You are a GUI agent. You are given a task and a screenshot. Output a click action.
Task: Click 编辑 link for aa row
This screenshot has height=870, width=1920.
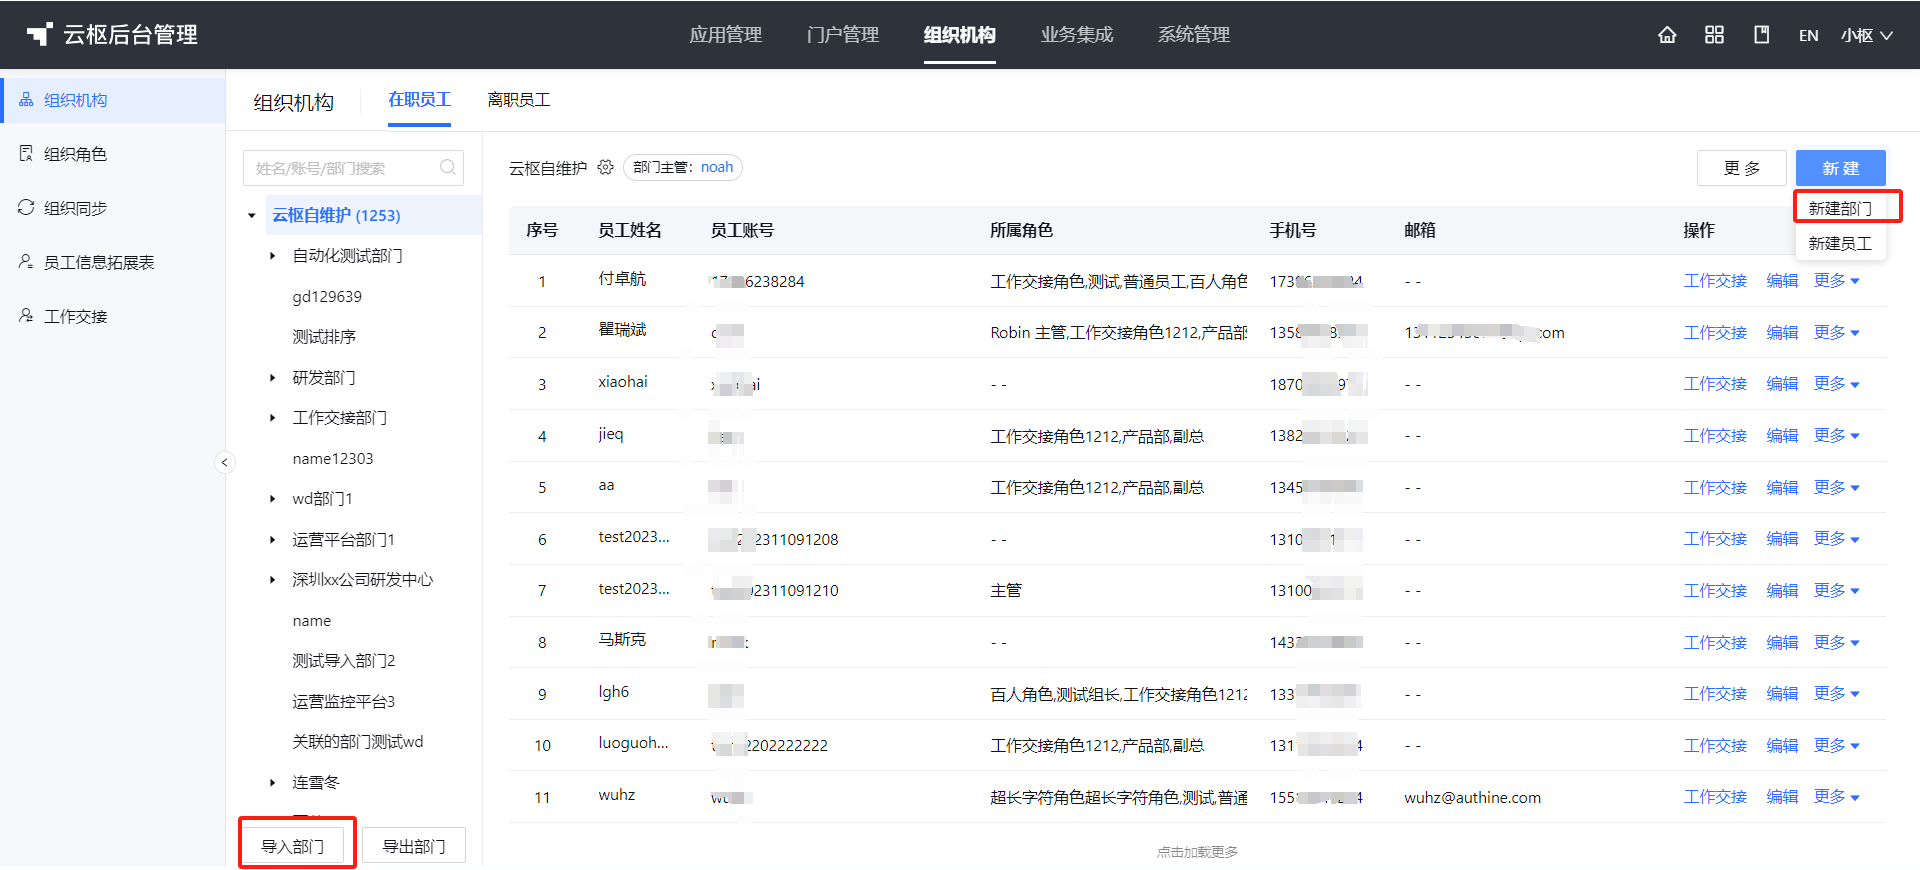(1782, 488)
